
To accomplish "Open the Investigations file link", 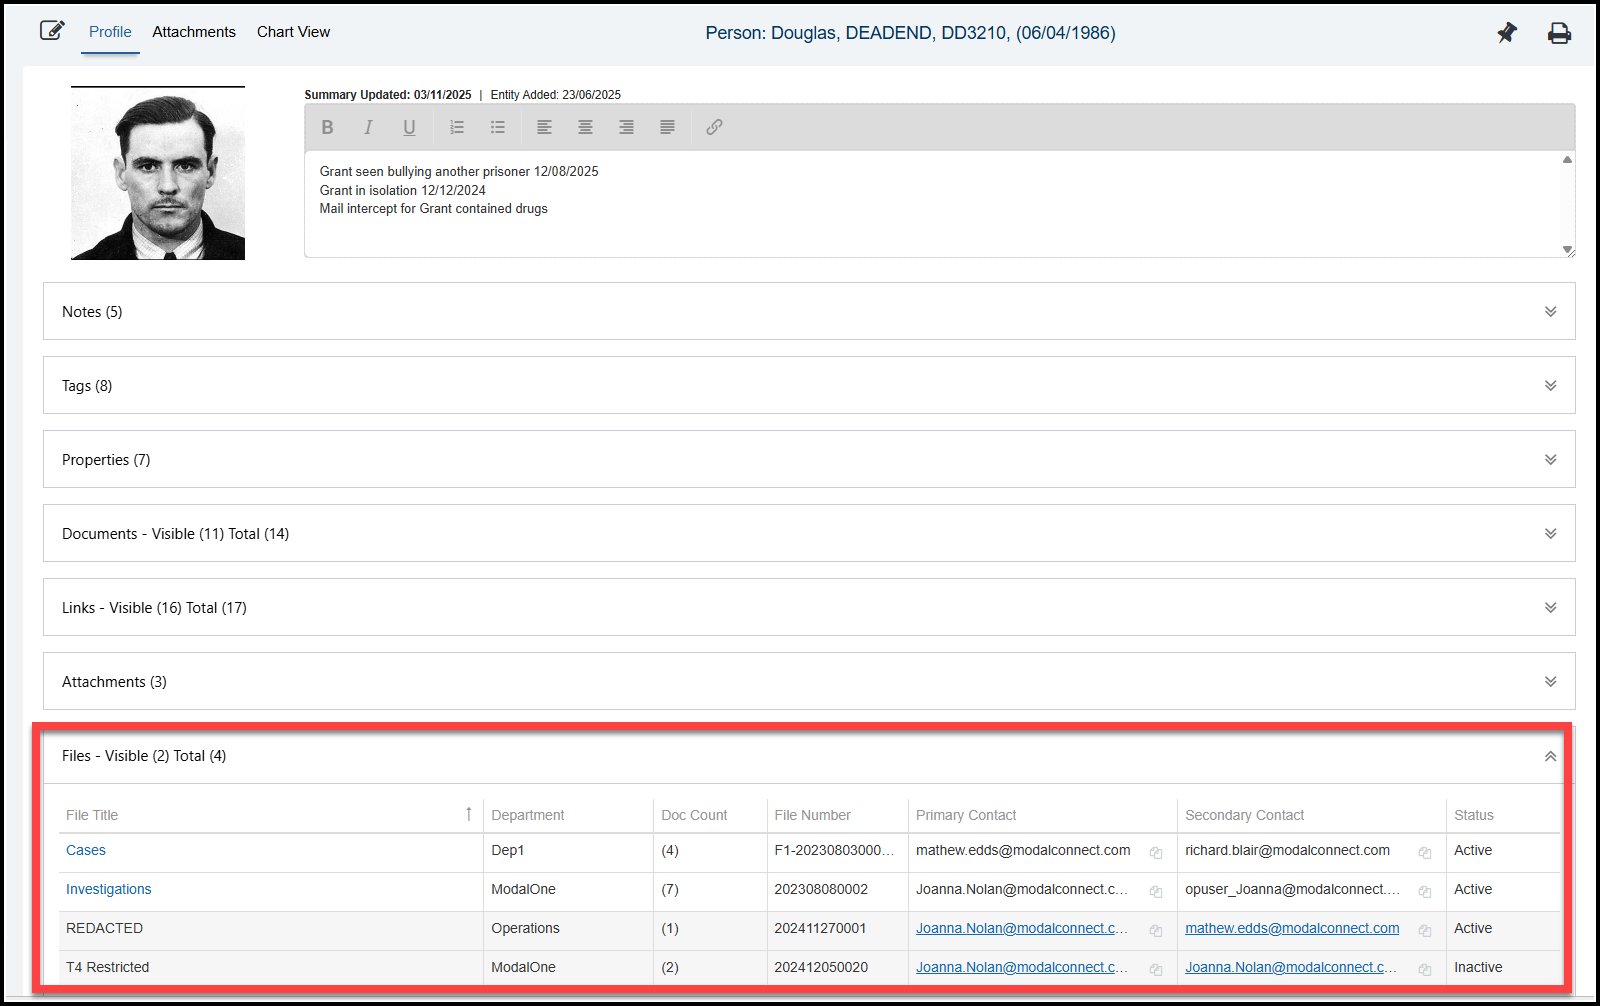I will click(x=109, y=889).
